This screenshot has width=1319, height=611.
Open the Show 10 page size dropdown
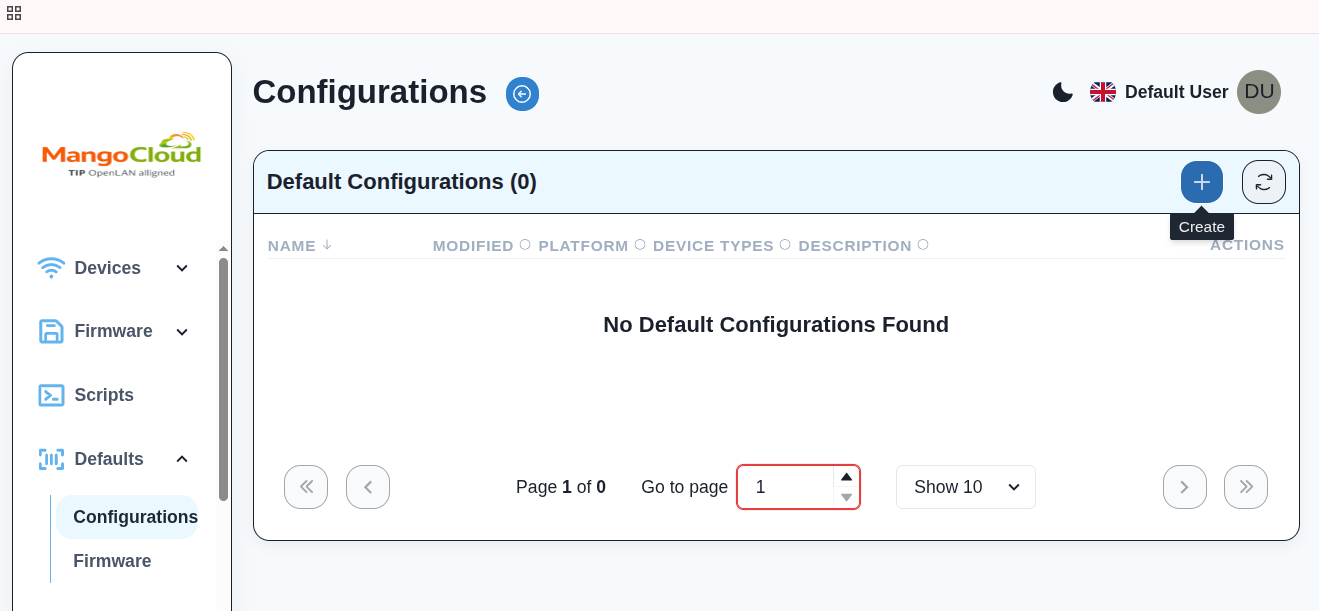[964, 487]
